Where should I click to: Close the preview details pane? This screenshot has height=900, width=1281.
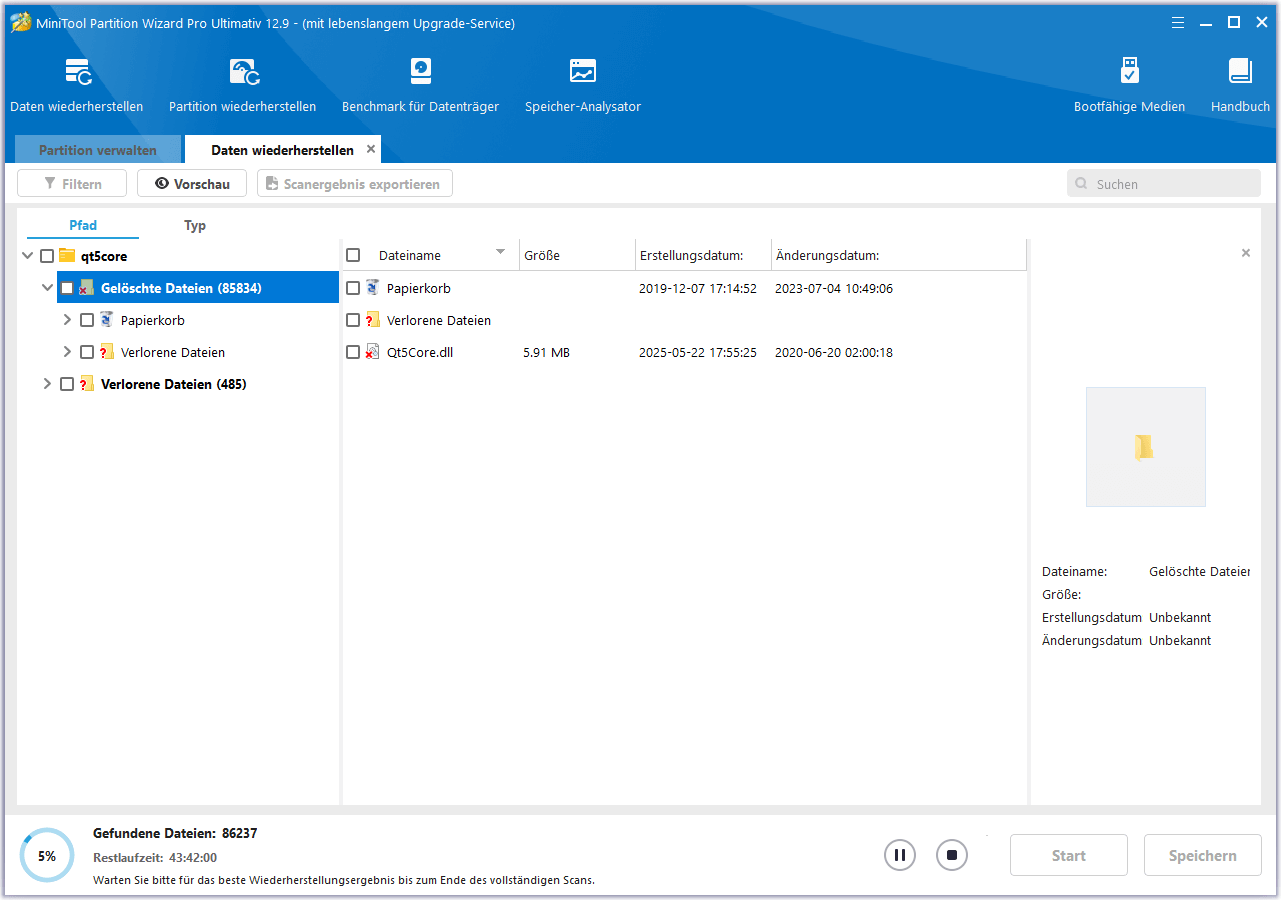[1246, 253]
